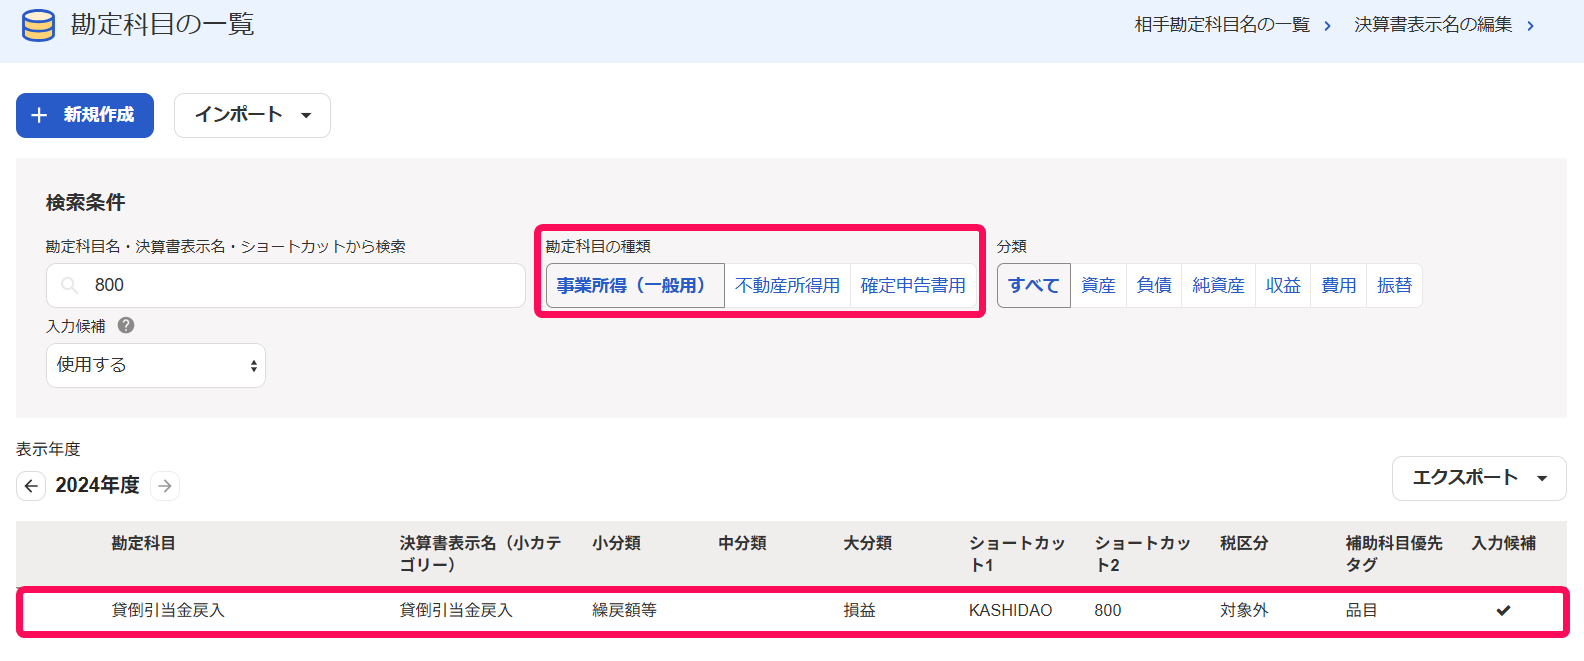The width and height of the screenshot is (1584, 661).
Task: Click the 税区分 column header
Action: tap(1244, 543)
